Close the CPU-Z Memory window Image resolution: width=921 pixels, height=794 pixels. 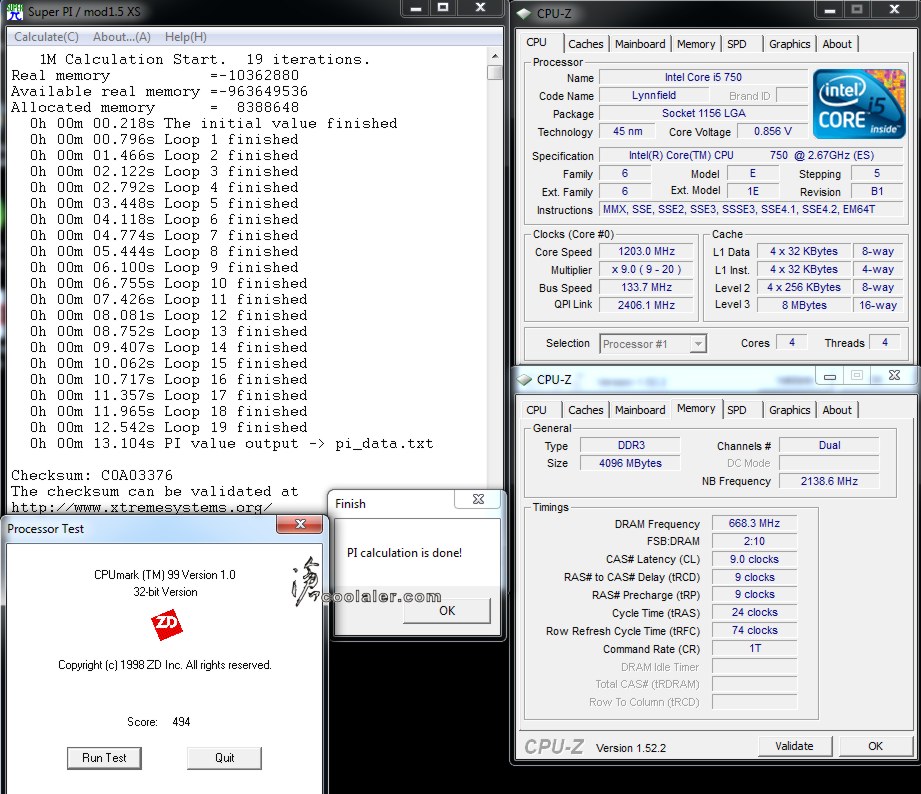pos(894,375)
